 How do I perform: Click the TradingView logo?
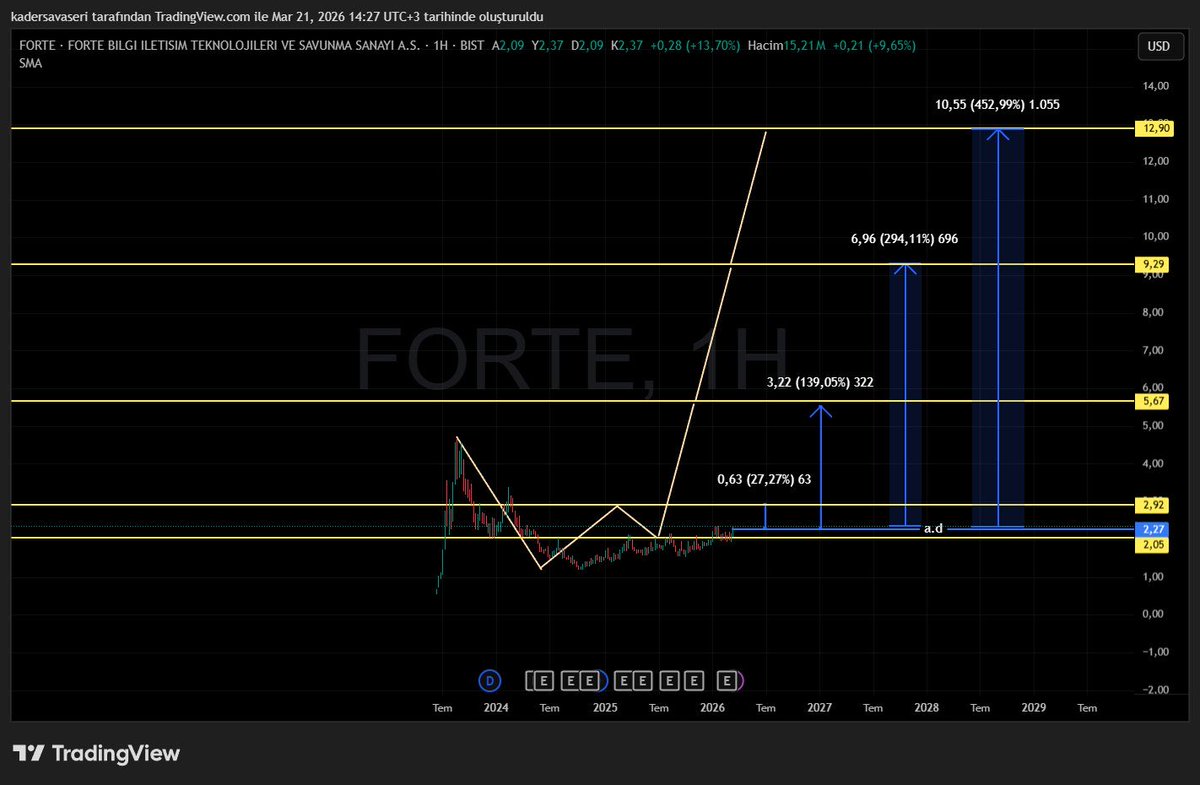pos(96,753)
